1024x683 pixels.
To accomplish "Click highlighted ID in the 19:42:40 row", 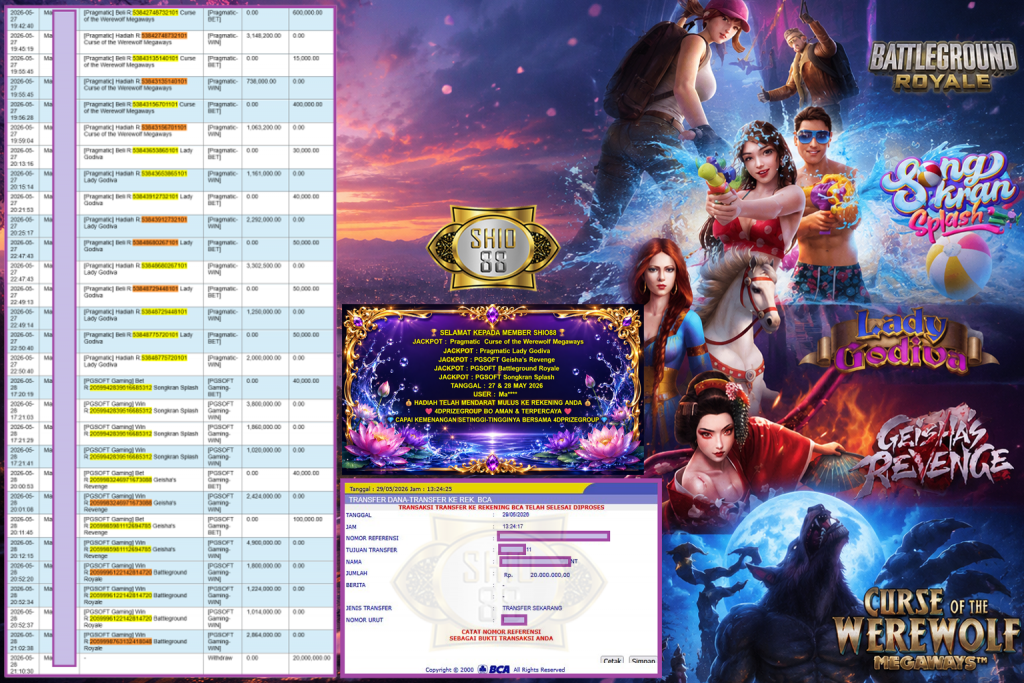I will (155, 12).
